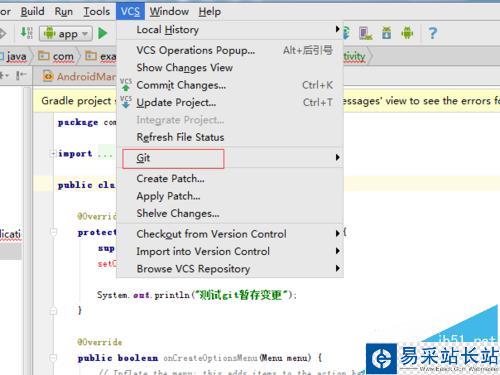
Task: Click Commit Changes menu item
Action: point(230,85)
